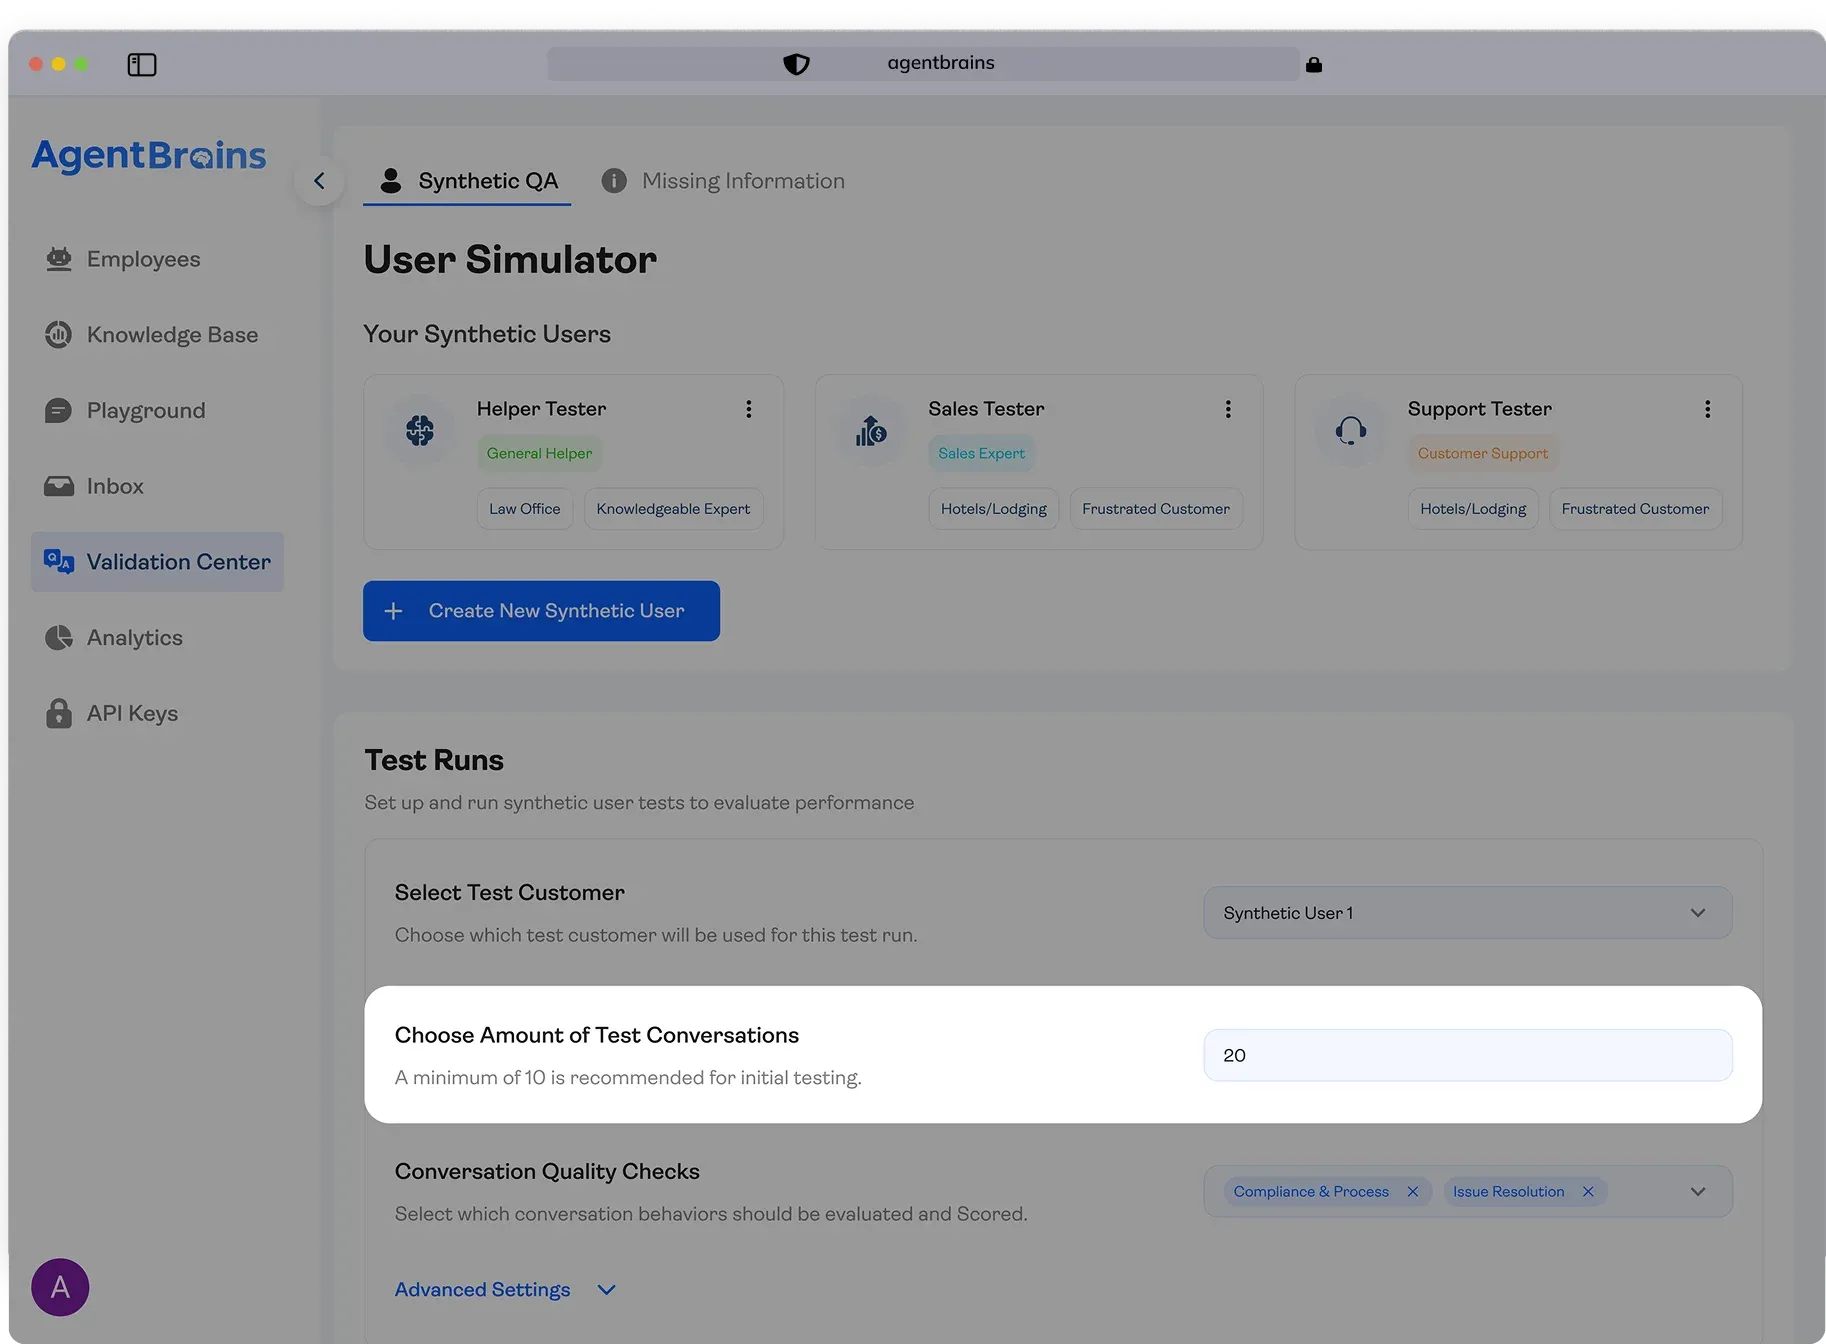Click Create New Synthetic User button

(x=541, y=611)
